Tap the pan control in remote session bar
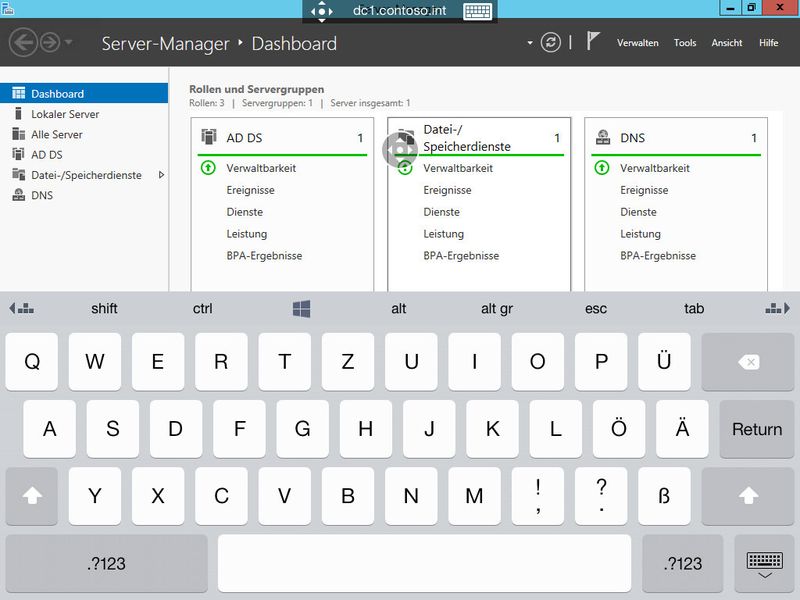Image resolution: width=800 pixels, height=600 pixels. pos(321,11)
